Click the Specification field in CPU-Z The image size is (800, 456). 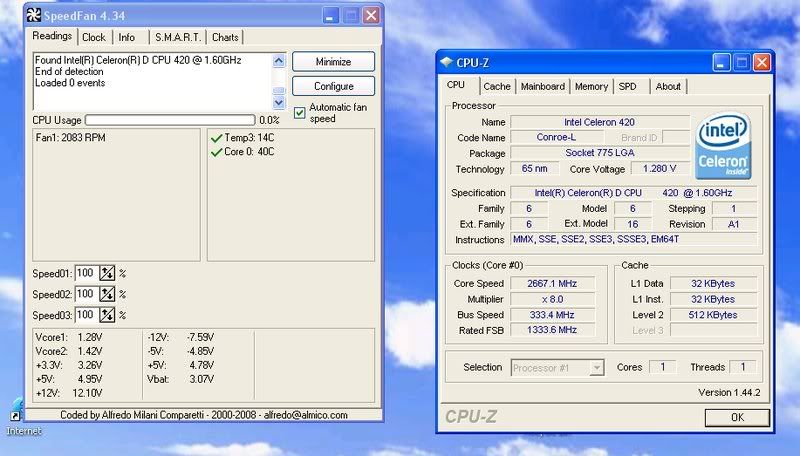(634, 193)
